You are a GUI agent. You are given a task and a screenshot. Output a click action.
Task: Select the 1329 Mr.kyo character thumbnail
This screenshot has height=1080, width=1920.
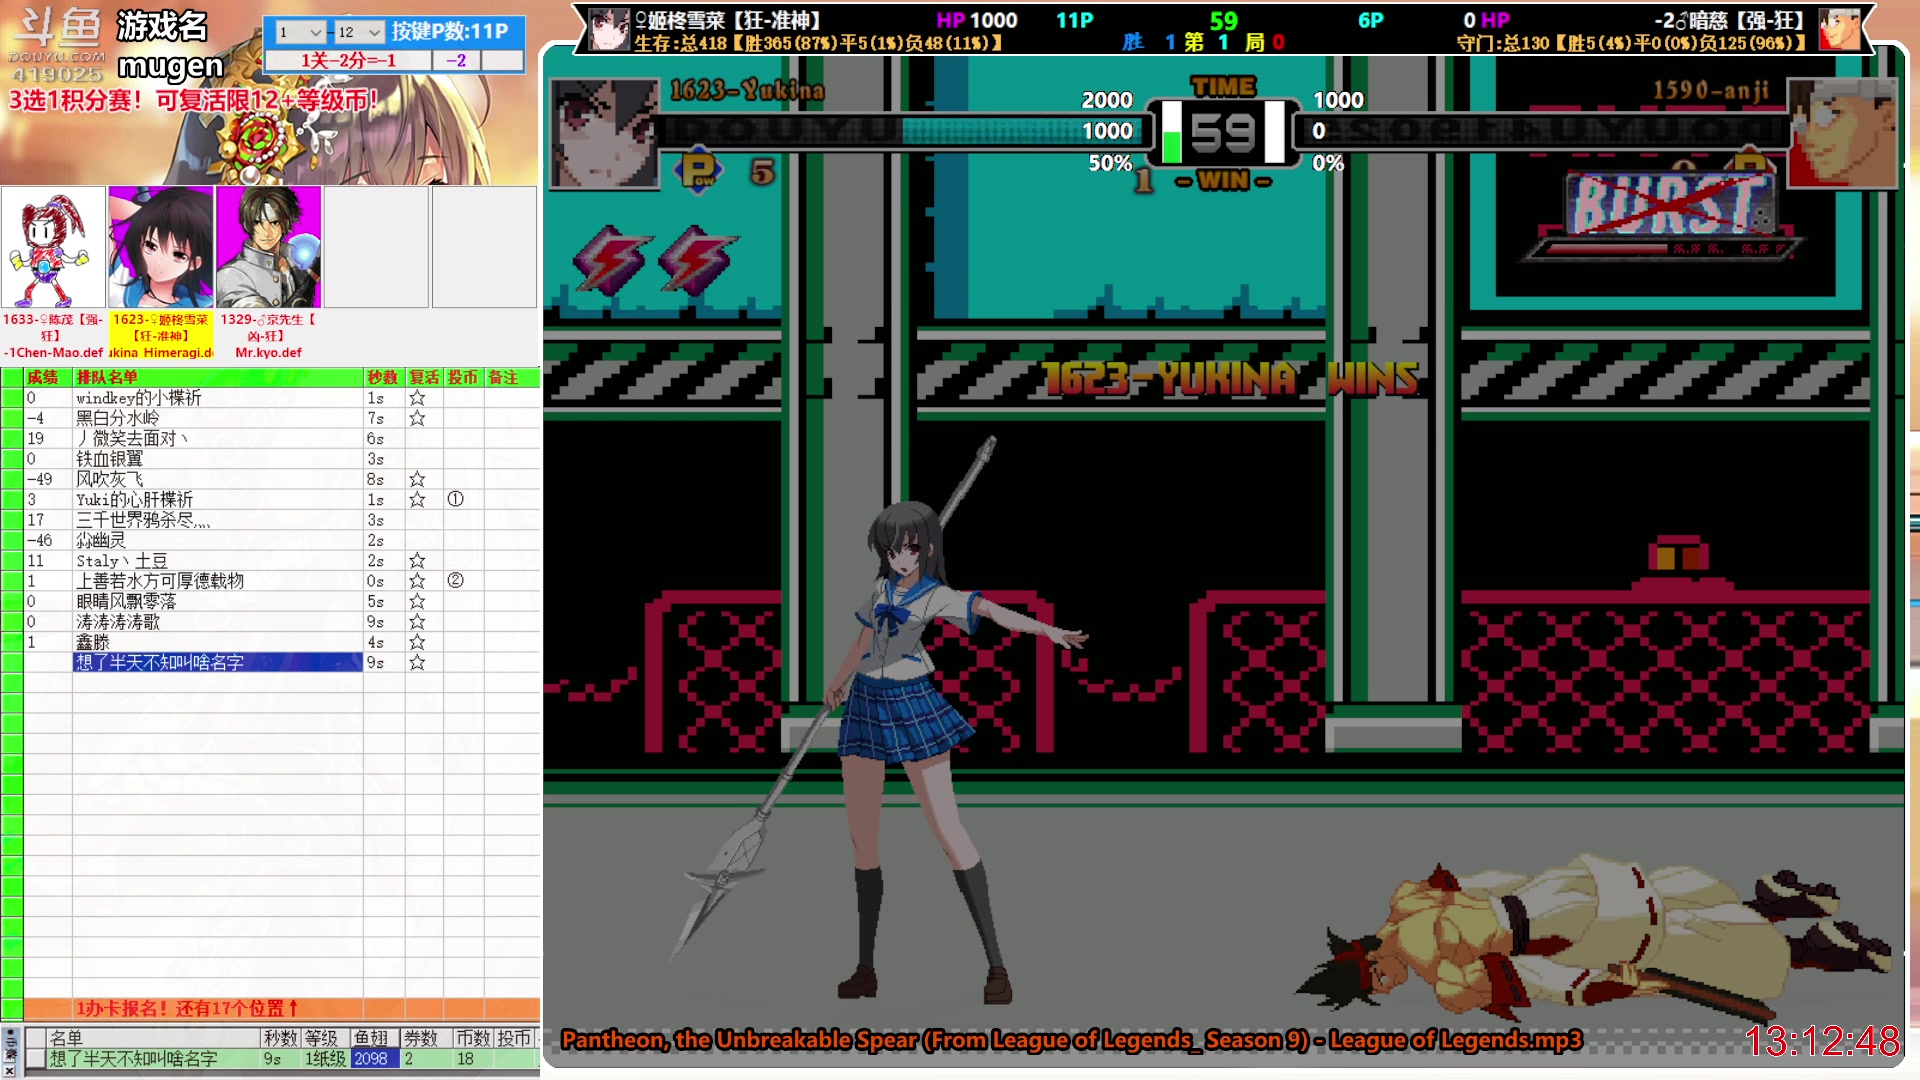point(269,247)
